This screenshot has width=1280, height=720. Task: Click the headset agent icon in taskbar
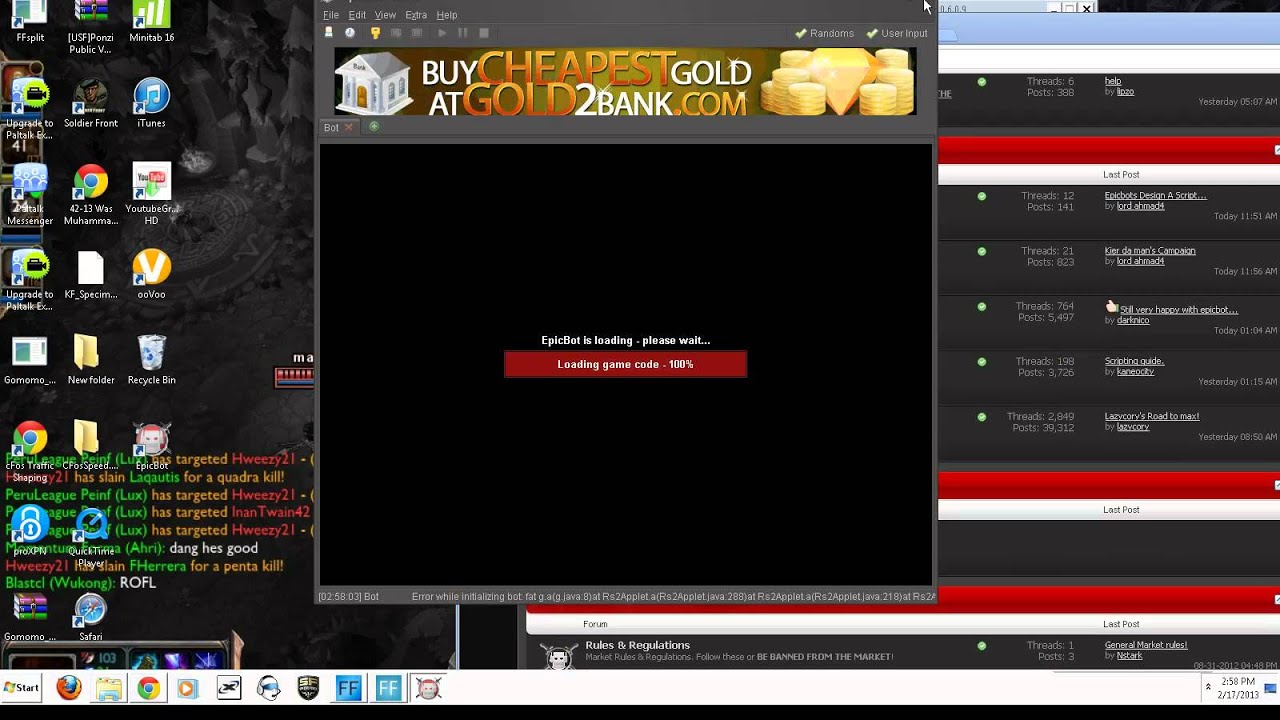(269, 688)
